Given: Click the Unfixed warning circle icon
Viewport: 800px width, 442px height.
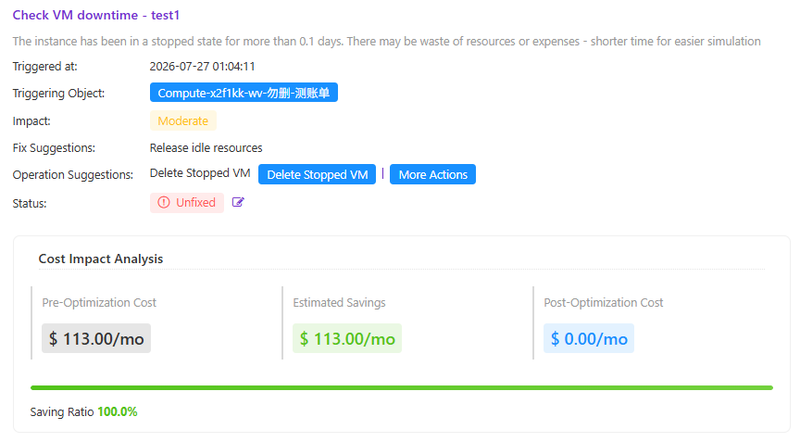Looking at the screenshot, I should pyautogui.click(x=164, y=203).
